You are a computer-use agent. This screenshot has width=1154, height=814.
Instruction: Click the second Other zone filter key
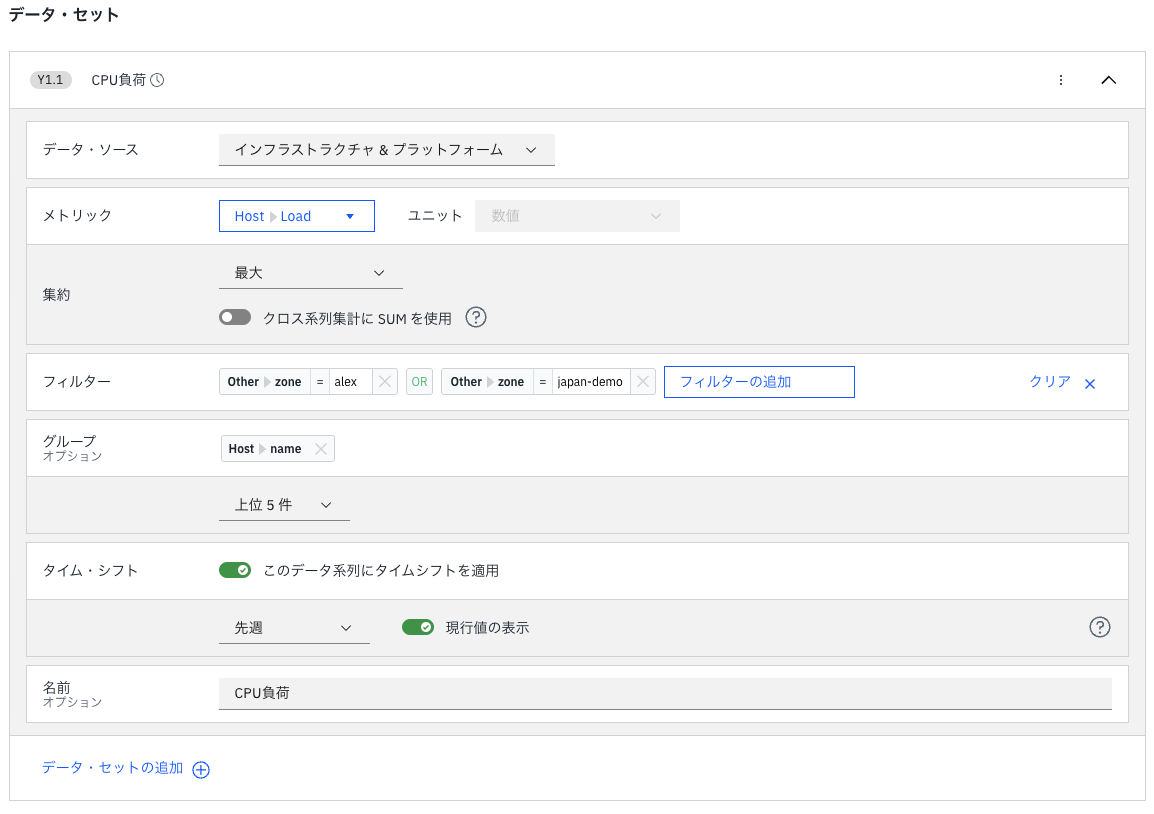(x=487, y=382)
